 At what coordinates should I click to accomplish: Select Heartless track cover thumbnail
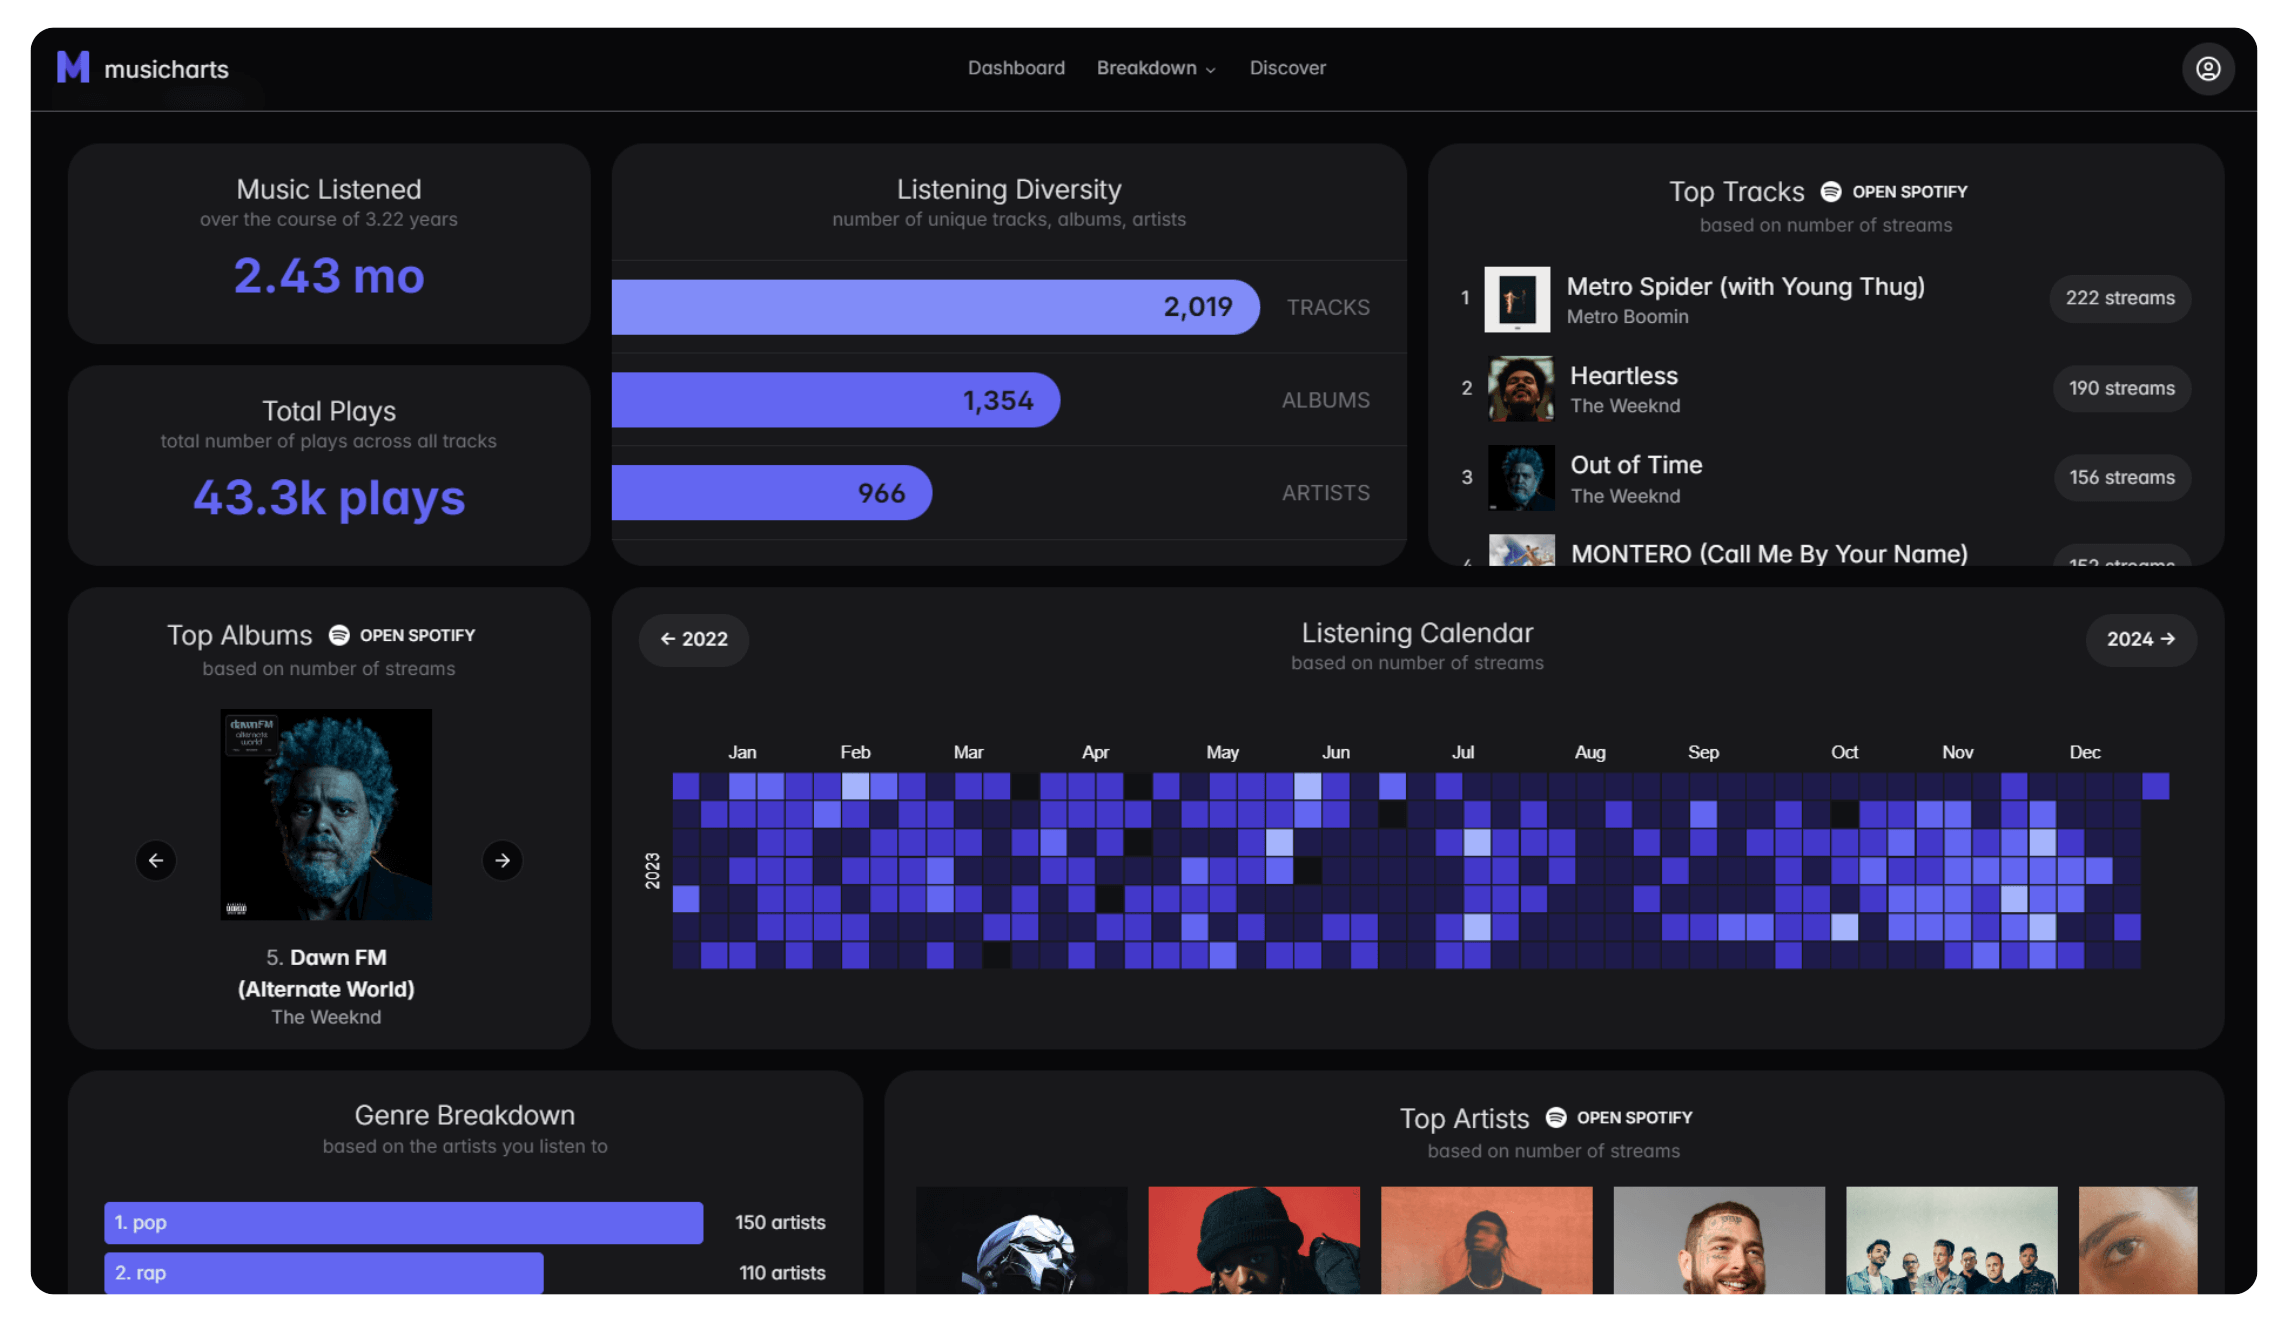[1521, 388]
